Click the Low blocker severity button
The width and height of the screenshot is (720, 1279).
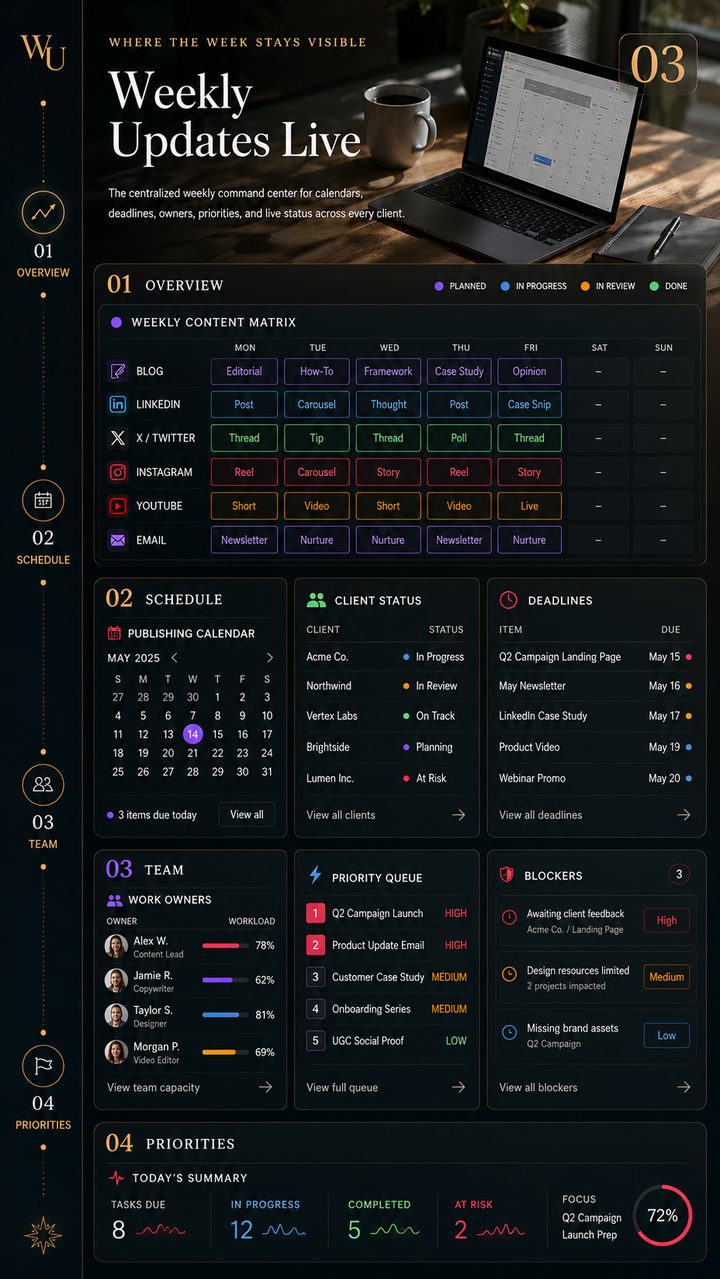(x=667, y=1035)
